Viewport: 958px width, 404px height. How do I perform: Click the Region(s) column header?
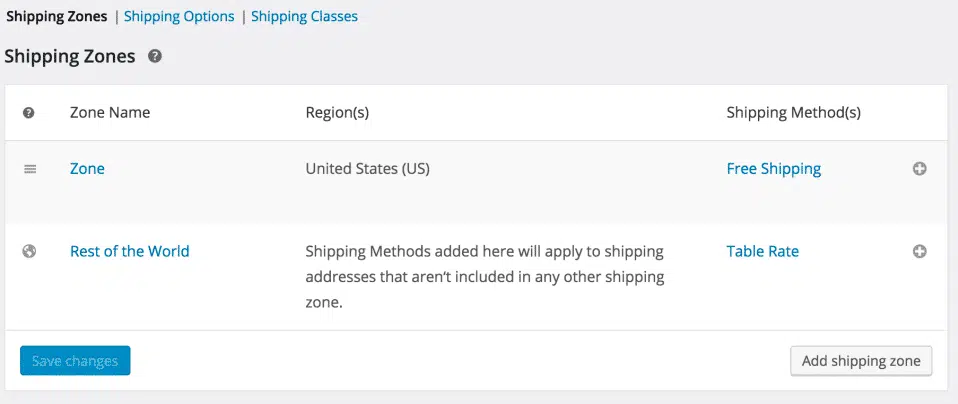337,113
